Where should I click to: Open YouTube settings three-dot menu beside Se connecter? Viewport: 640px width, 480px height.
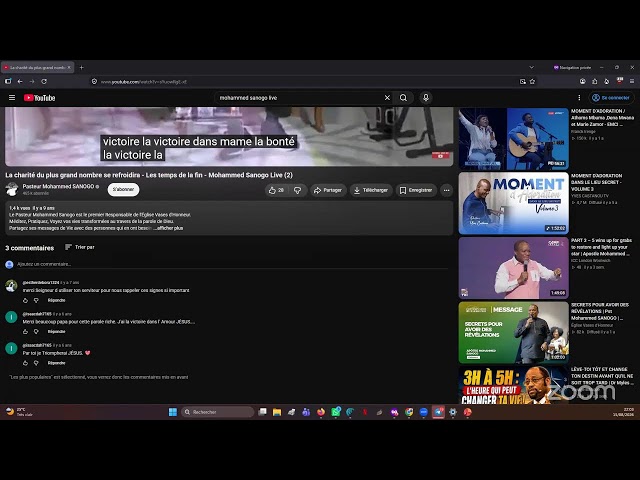coord(579,98)
